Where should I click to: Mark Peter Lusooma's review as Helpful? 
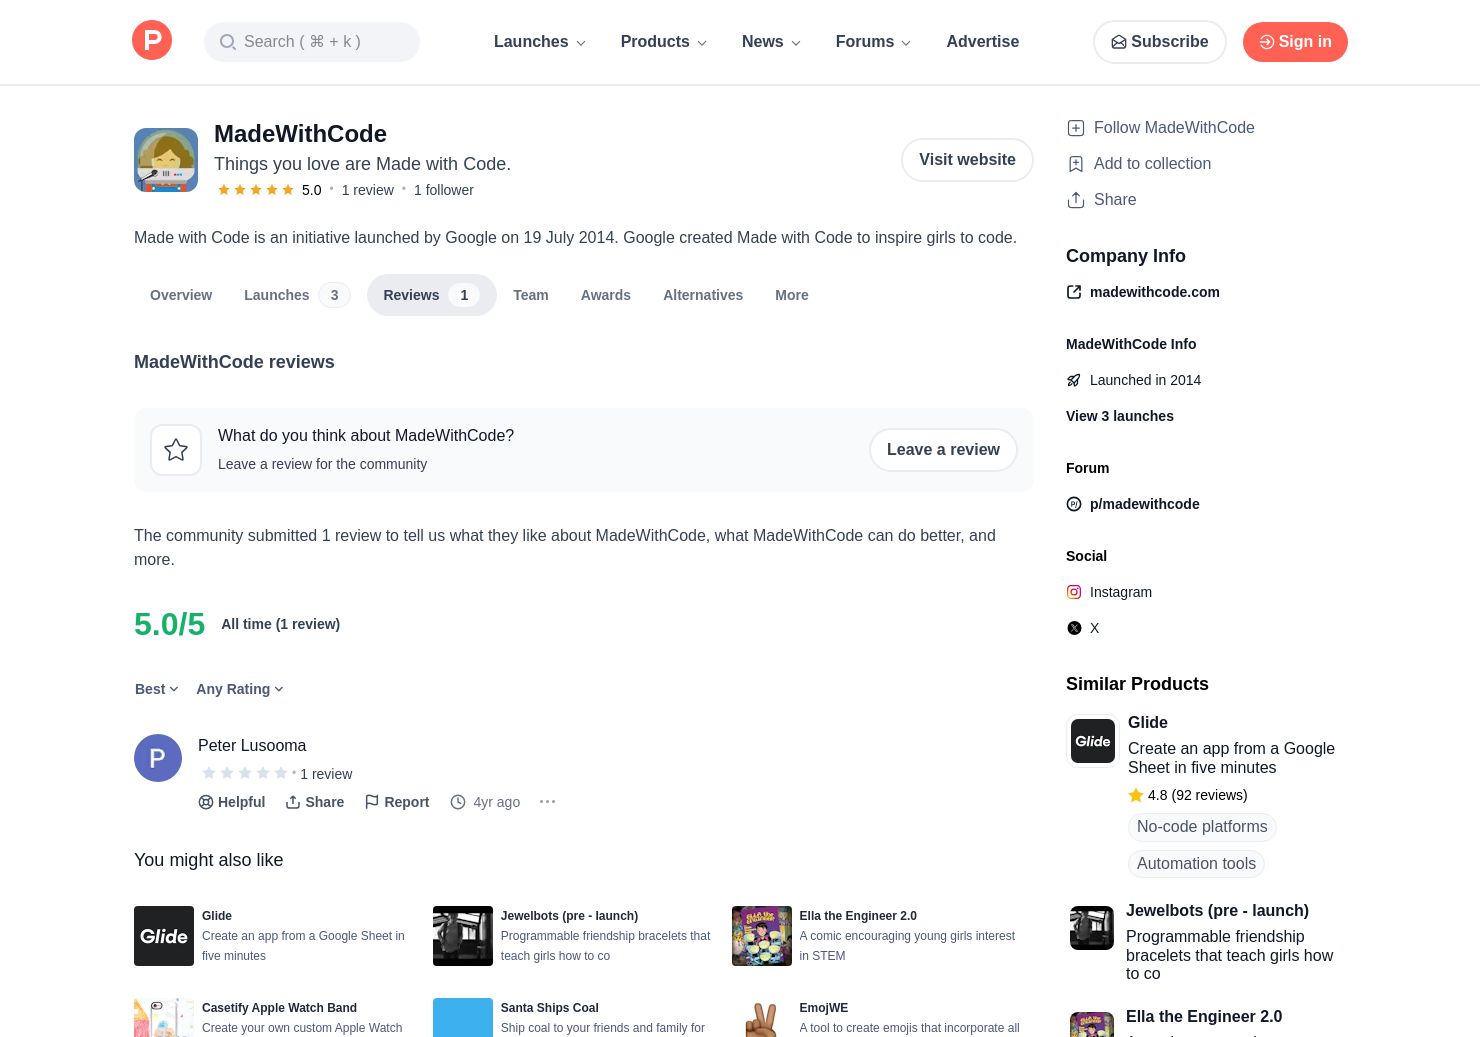pos(231,802)
